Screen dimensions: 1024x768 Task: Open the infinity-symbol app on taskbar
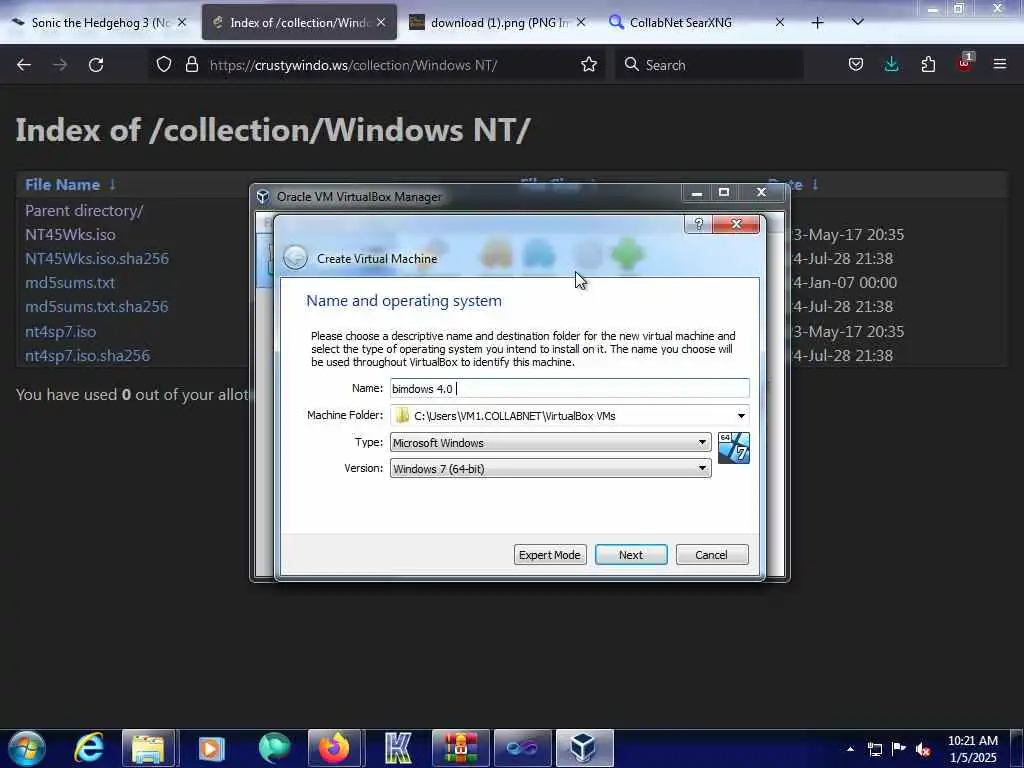click(x=522, y=748)
